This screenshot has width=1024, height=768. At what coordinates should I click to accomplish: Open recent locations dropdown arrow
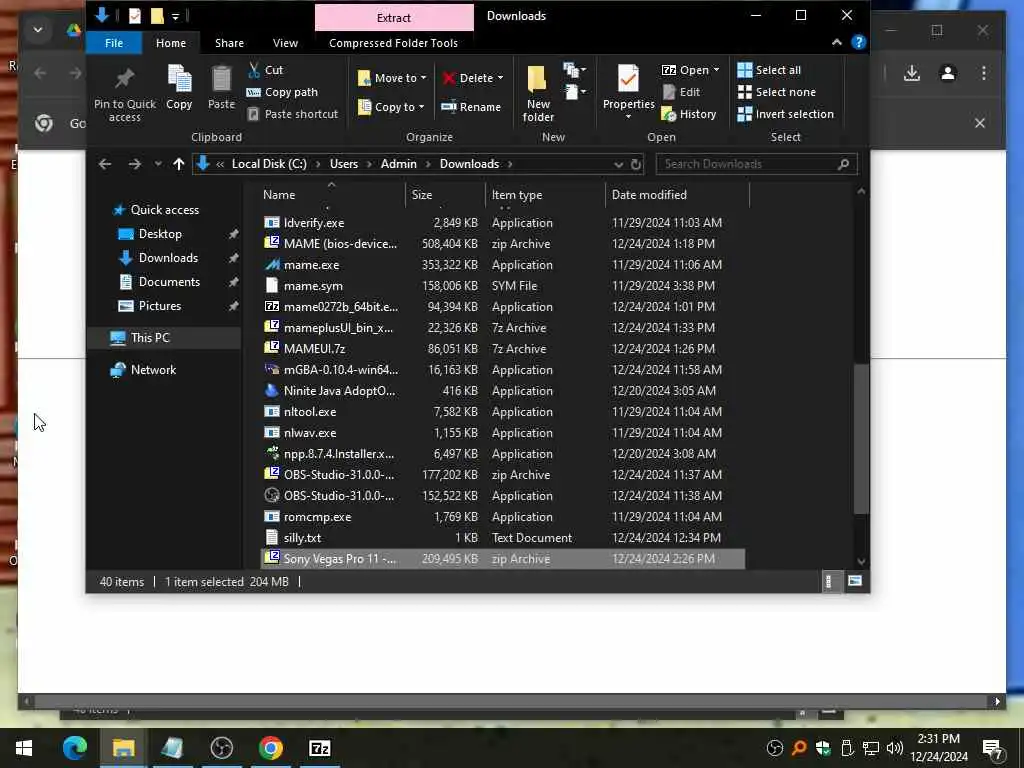[x=157, y=164]
